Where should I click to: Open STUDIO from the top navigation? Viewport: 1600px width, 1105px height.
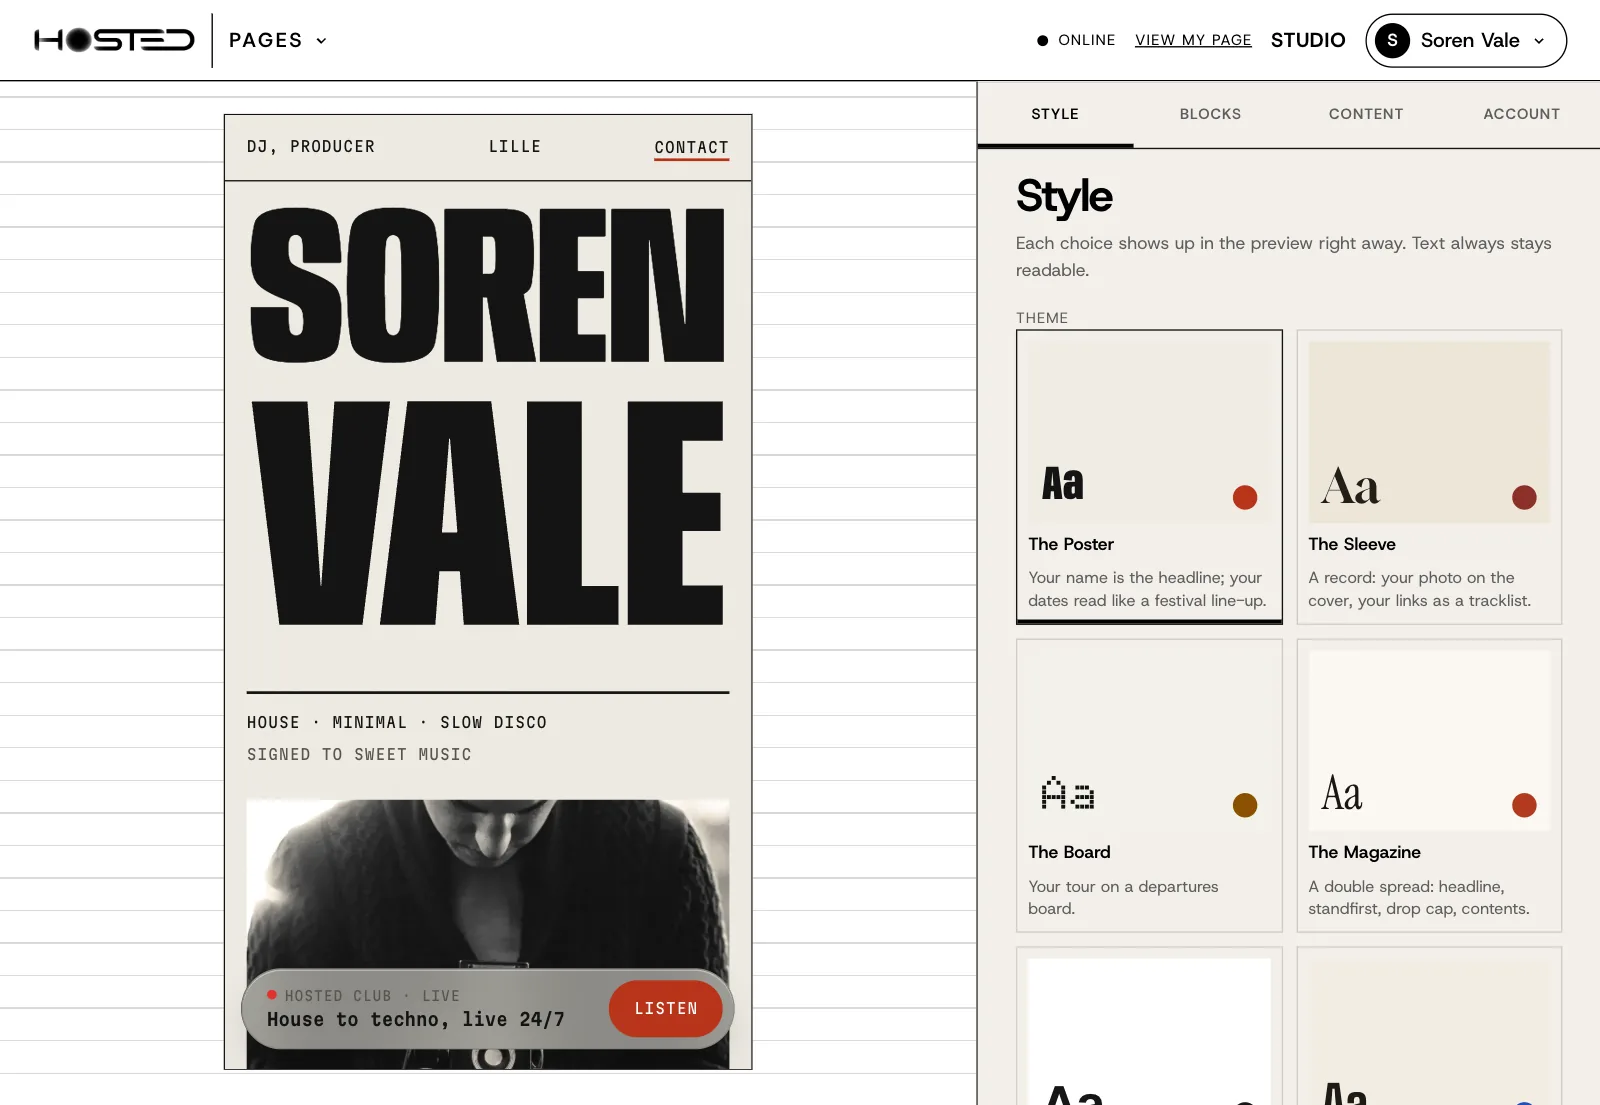tap(1308, 40)
